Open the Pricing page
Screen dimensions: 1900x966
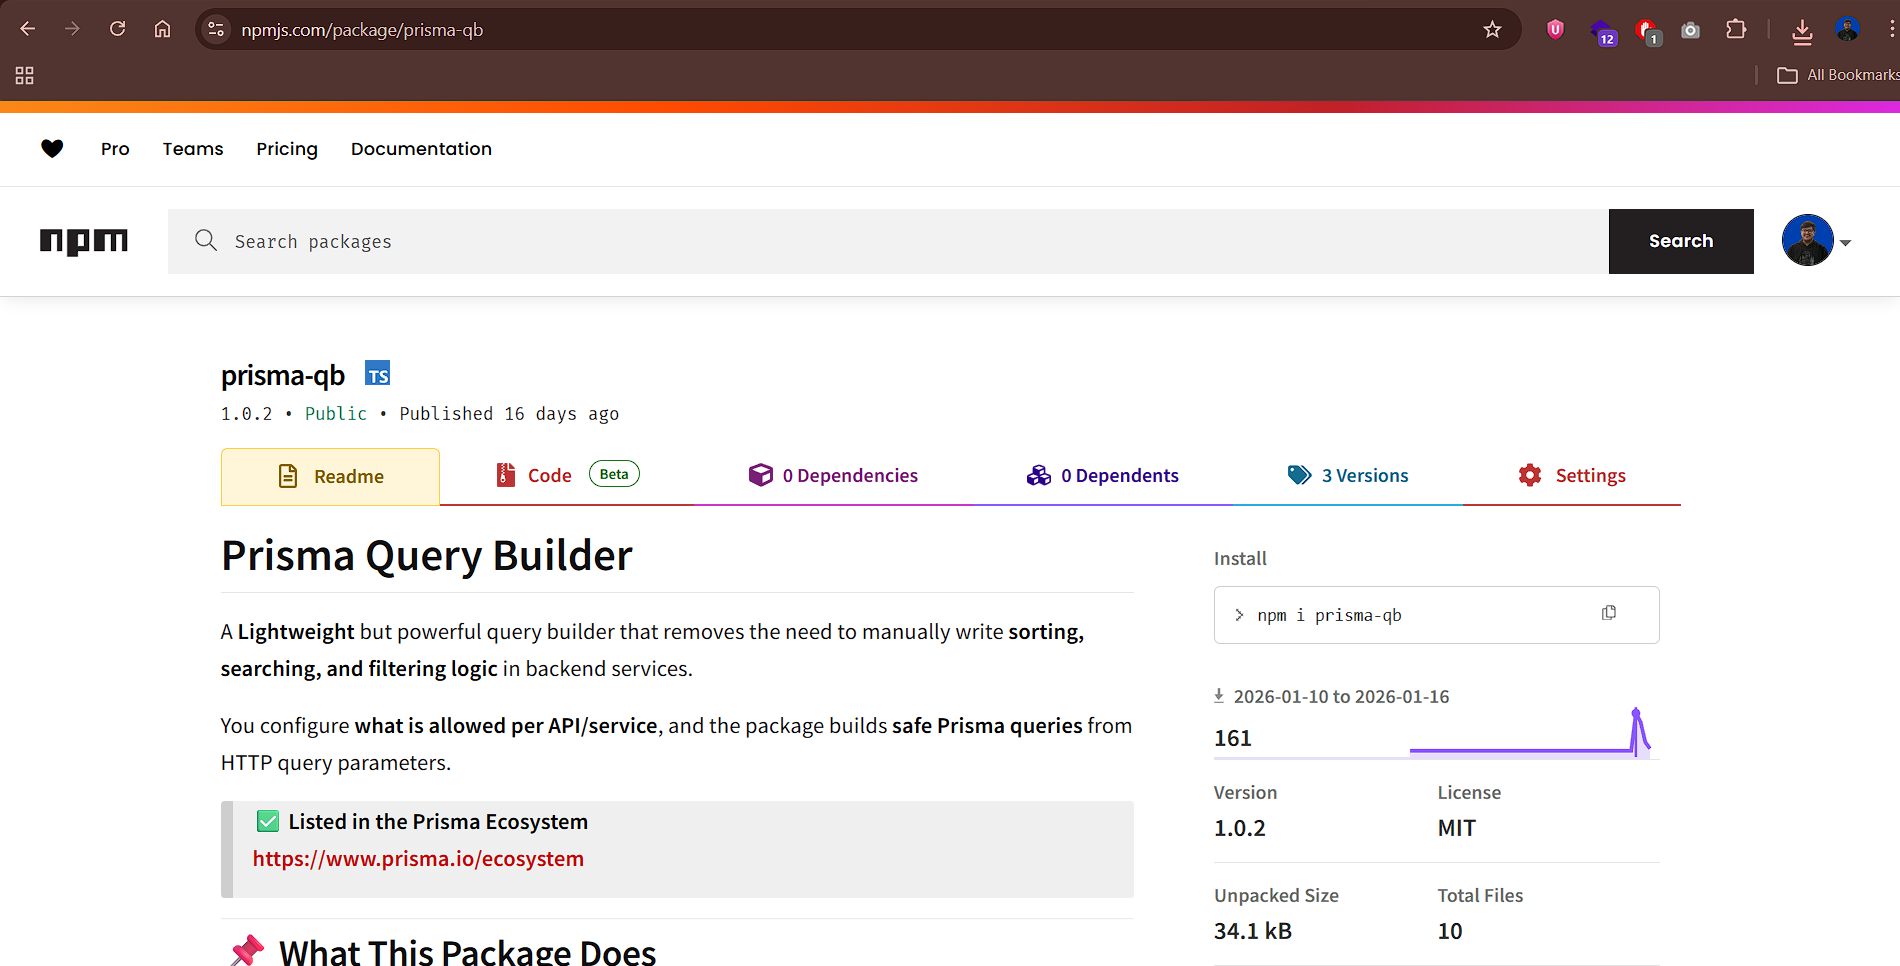point(287,149)
